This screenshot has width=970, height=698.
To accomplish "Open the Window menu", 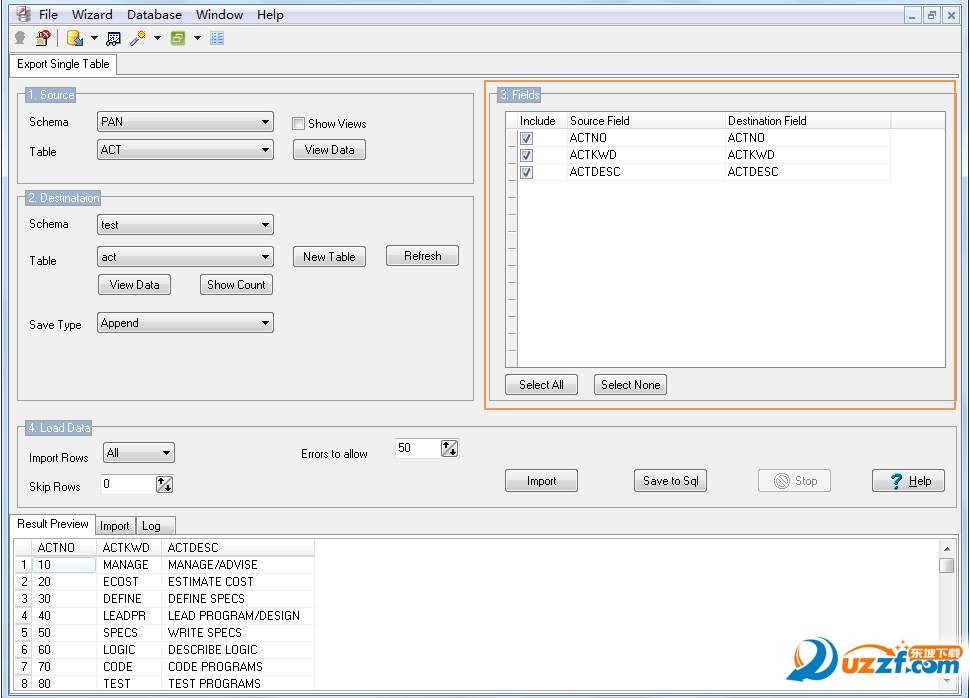I will click(x=219, y=14).
